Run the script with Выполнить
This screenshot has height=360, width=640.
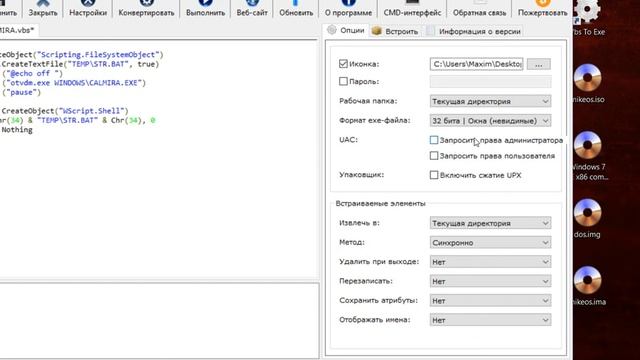(205, 9)
